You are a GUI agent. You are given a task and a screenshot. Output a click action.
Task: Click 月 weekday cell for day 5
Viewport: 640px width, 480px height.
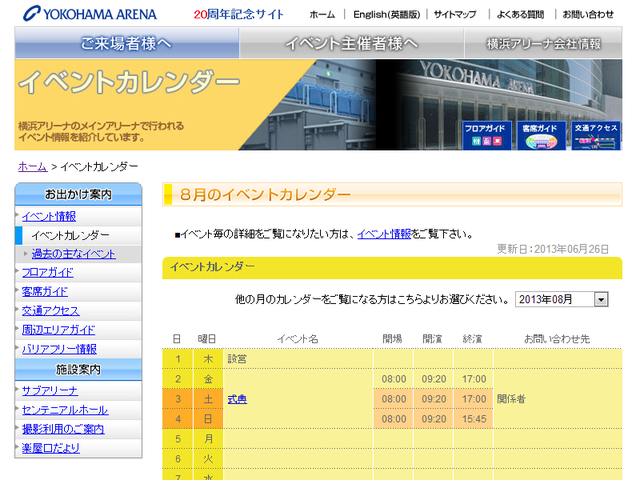pos(208,439)
